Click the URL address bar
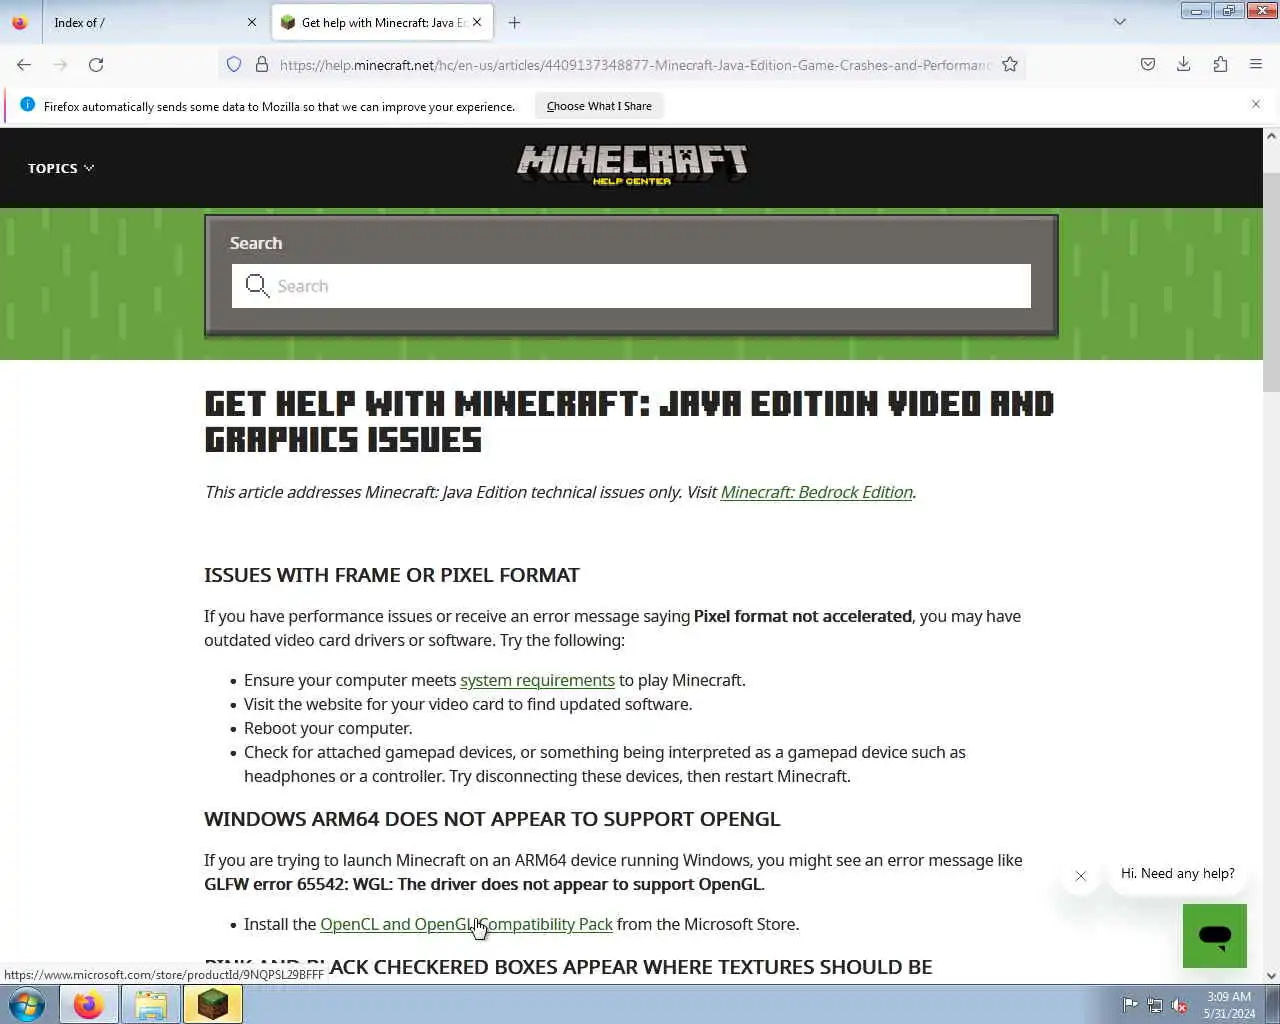The width and height of the screenshot is (1280, 1024). [635, 65]
